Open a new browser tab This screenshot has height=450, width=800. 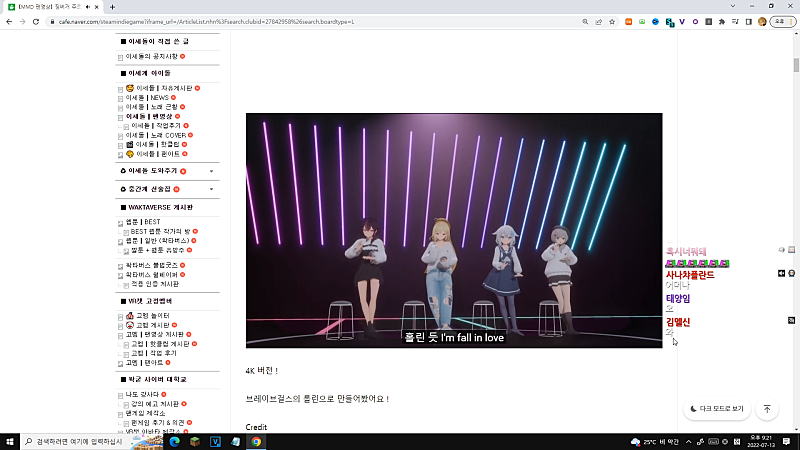(112, 7)
